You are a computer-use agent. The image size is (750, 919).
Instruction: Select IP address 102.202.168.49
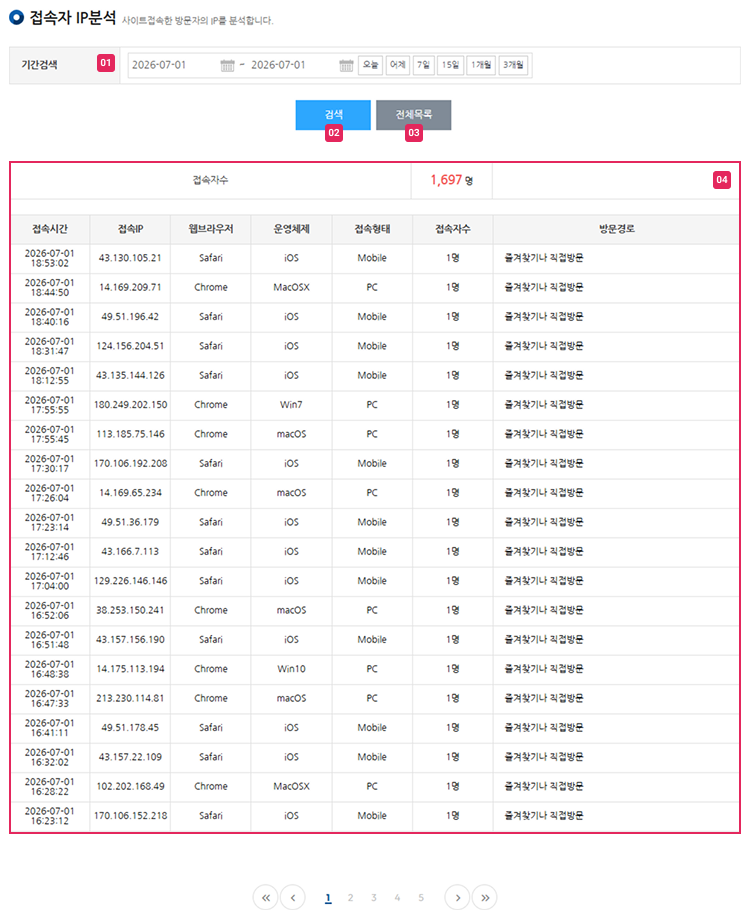[x=130, y=785]
